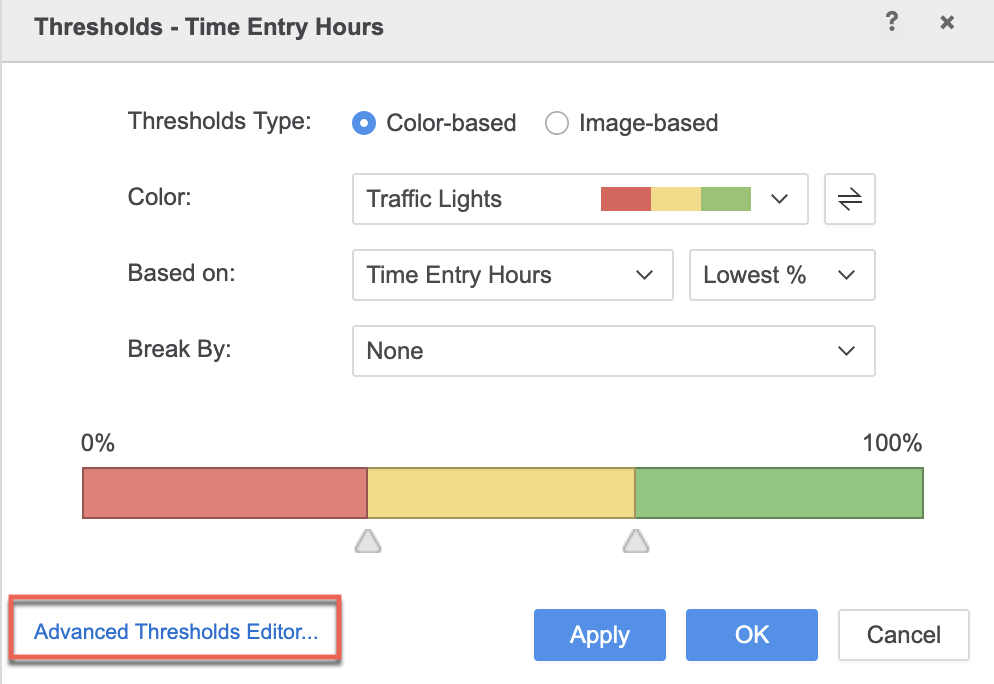Click Cancel to dismiss the dialog
Viewport: 994px width, 684px height.
coord(903,635)
